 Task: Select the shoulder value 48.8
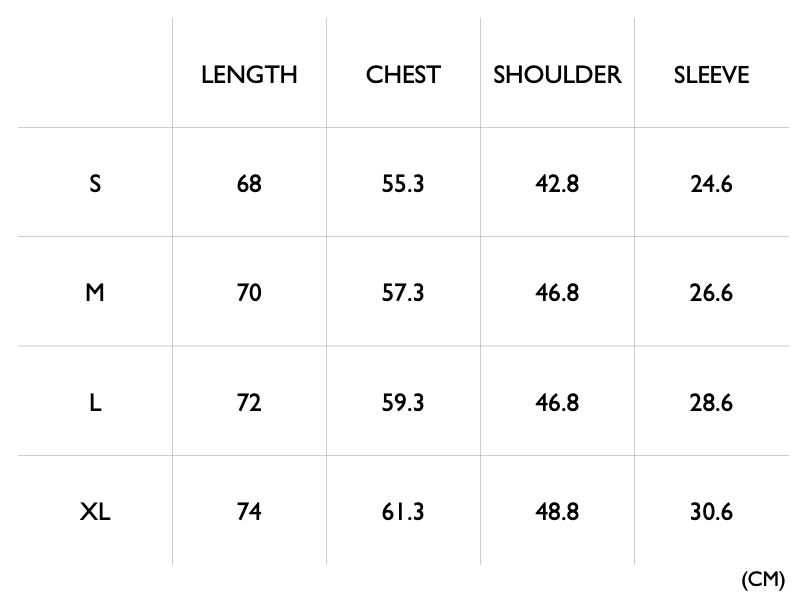coord(557,512)
